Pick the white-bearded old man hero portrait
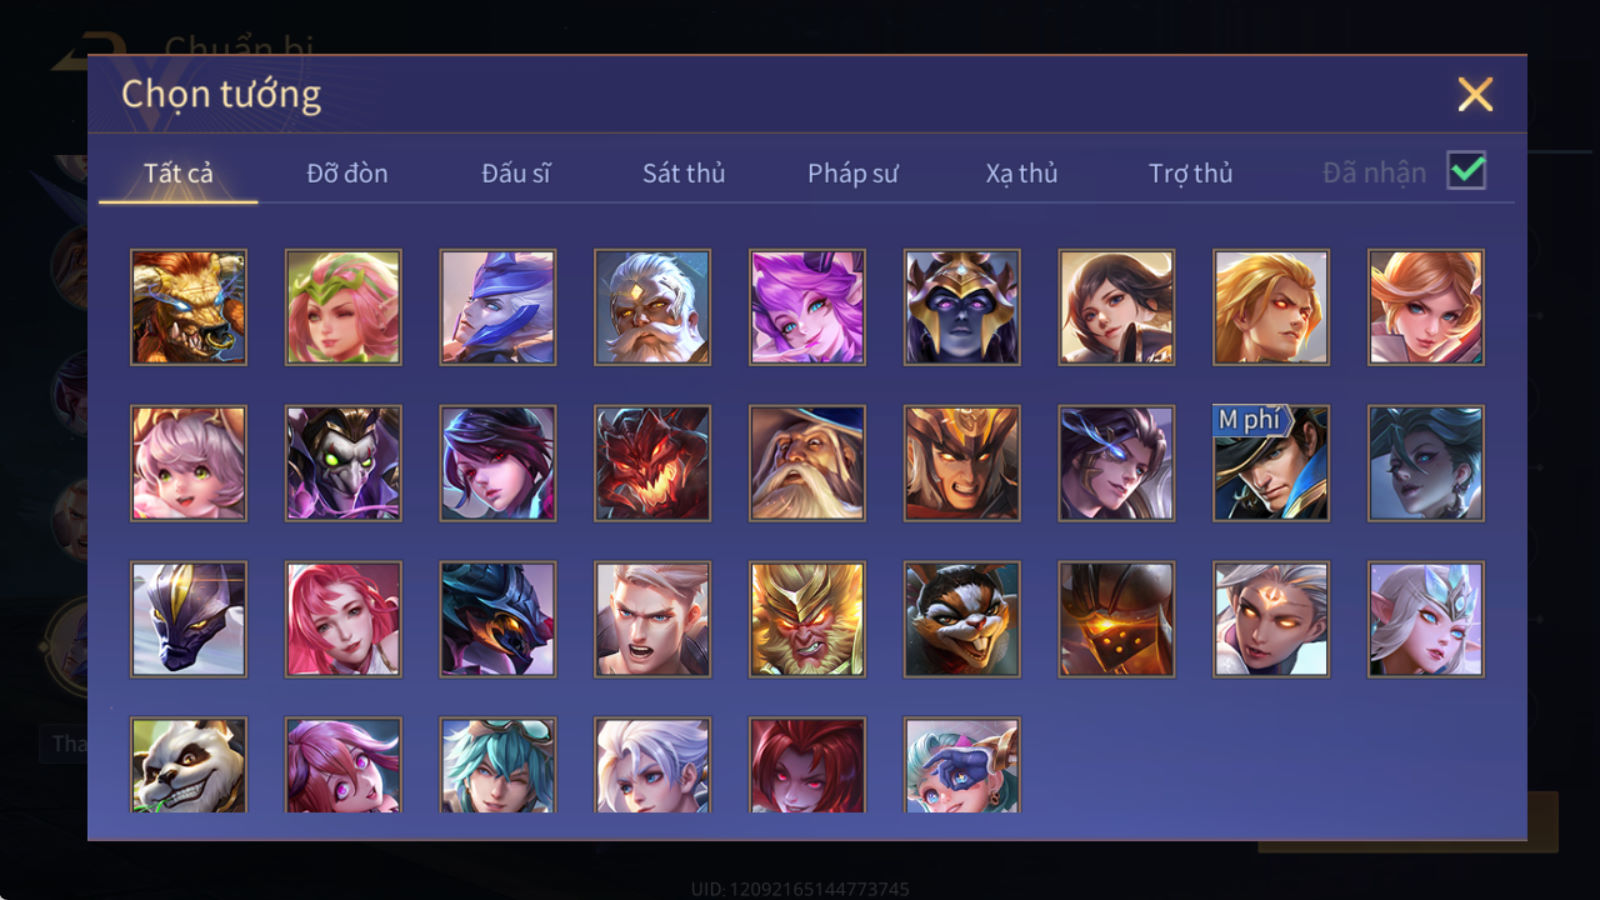The height and width of the screenshot is (900, 1600). click(652, 307)
